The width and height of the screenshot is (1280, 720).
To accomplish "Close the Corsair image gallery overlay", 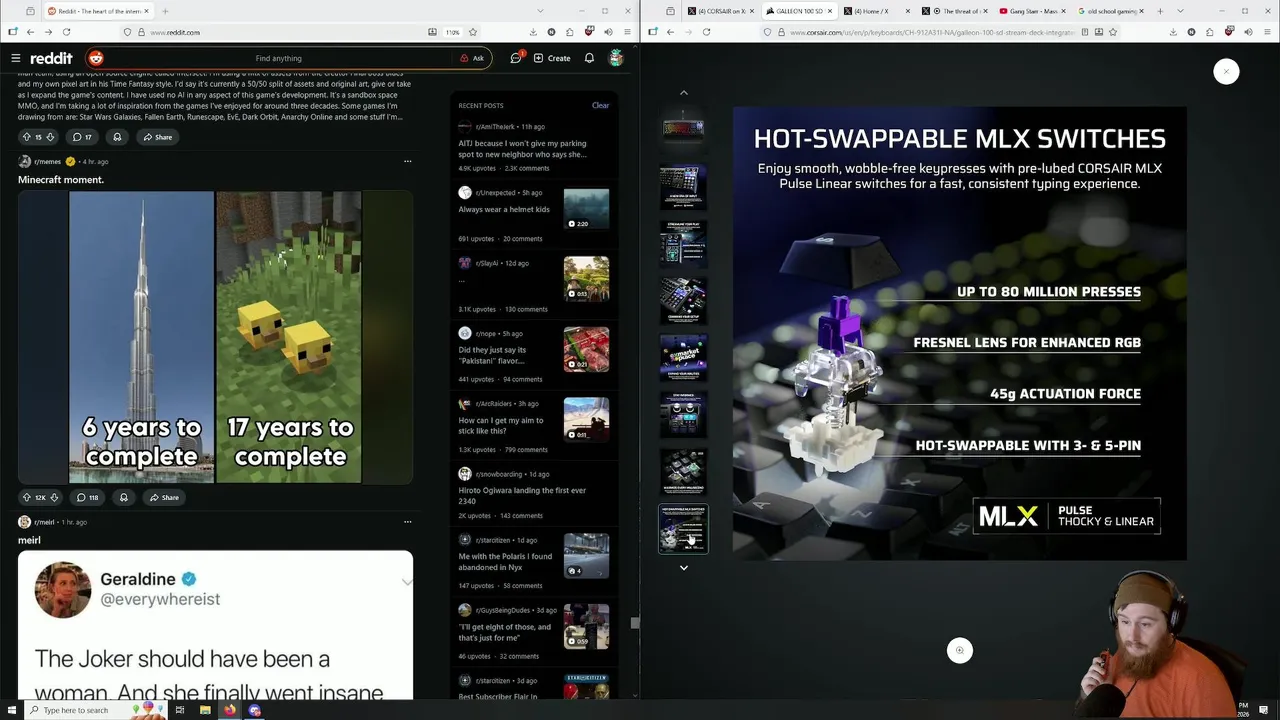I will (x=1226, y=71).
